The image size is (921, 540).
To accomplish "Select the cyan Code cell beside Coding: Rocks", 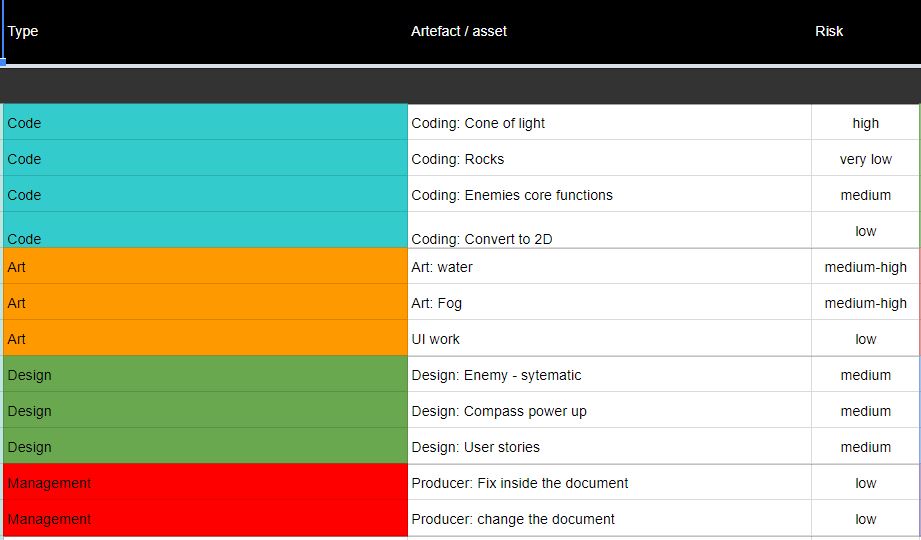I will coord(204,159).
